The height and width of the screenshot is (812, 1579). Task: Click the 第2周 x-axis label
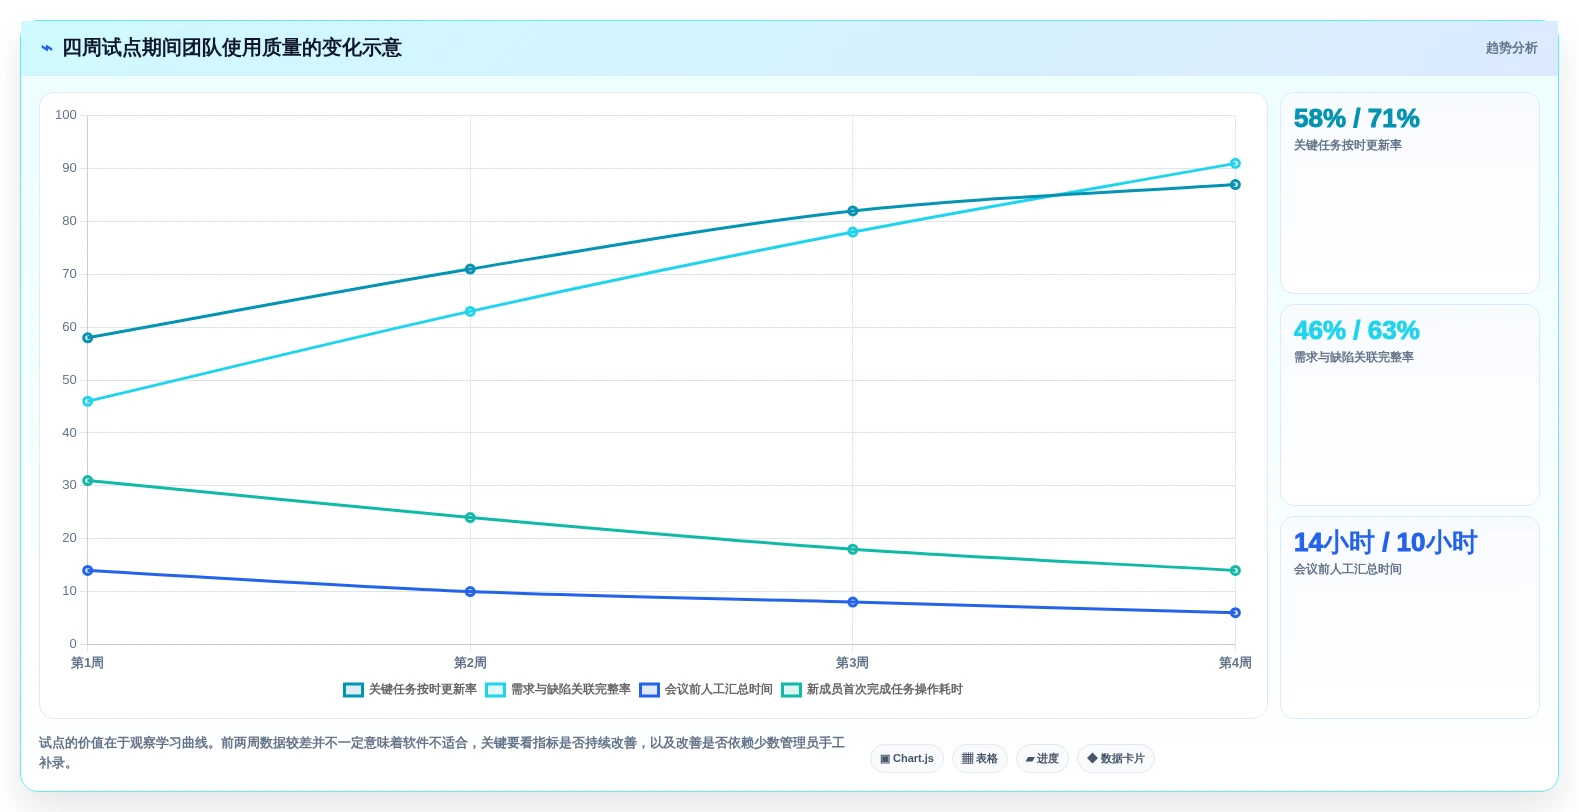click(470, 663)
